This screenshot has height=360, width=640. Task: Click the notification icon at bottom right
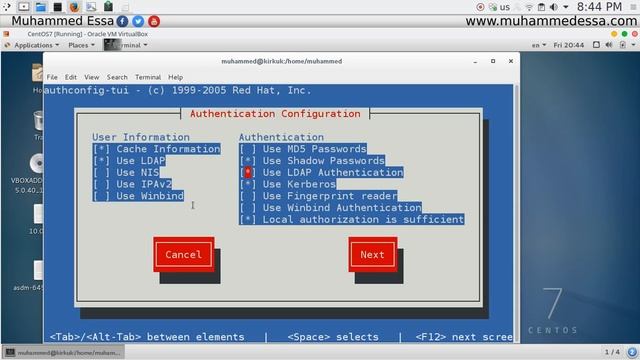(x=632, y=352)
